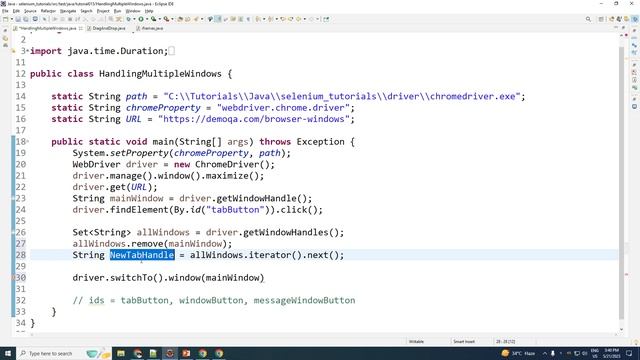
Task: Open the Windows Start menu
Action: click(8, 353)
